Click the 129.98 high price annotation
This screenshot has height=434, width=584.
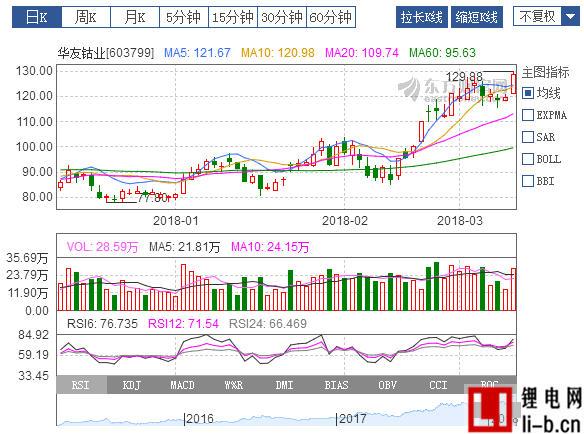[x=464, y=77]
